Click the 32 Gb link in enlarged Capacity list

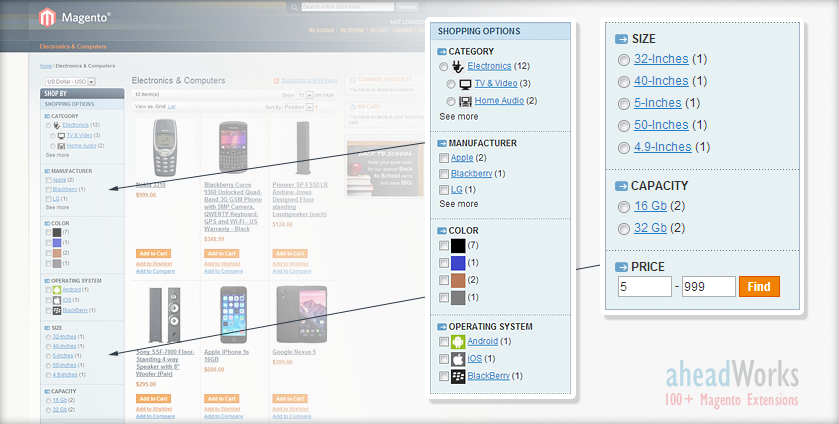click(650, 229)
